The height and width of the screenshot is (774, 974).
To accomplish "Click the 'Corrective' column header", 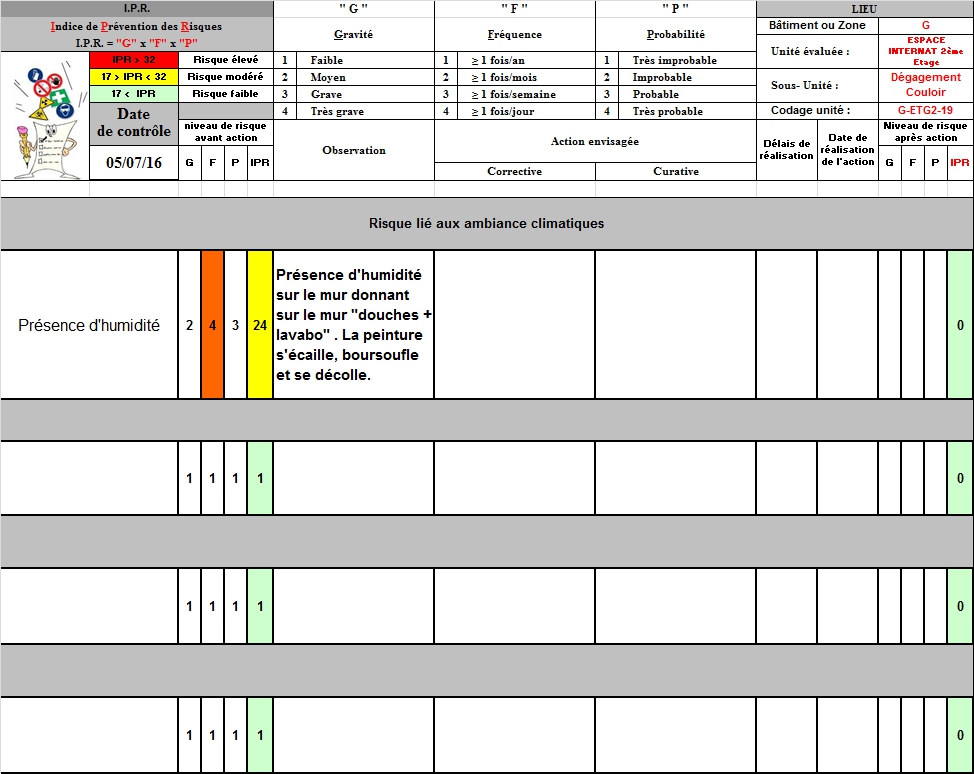I will pos(514,172).
